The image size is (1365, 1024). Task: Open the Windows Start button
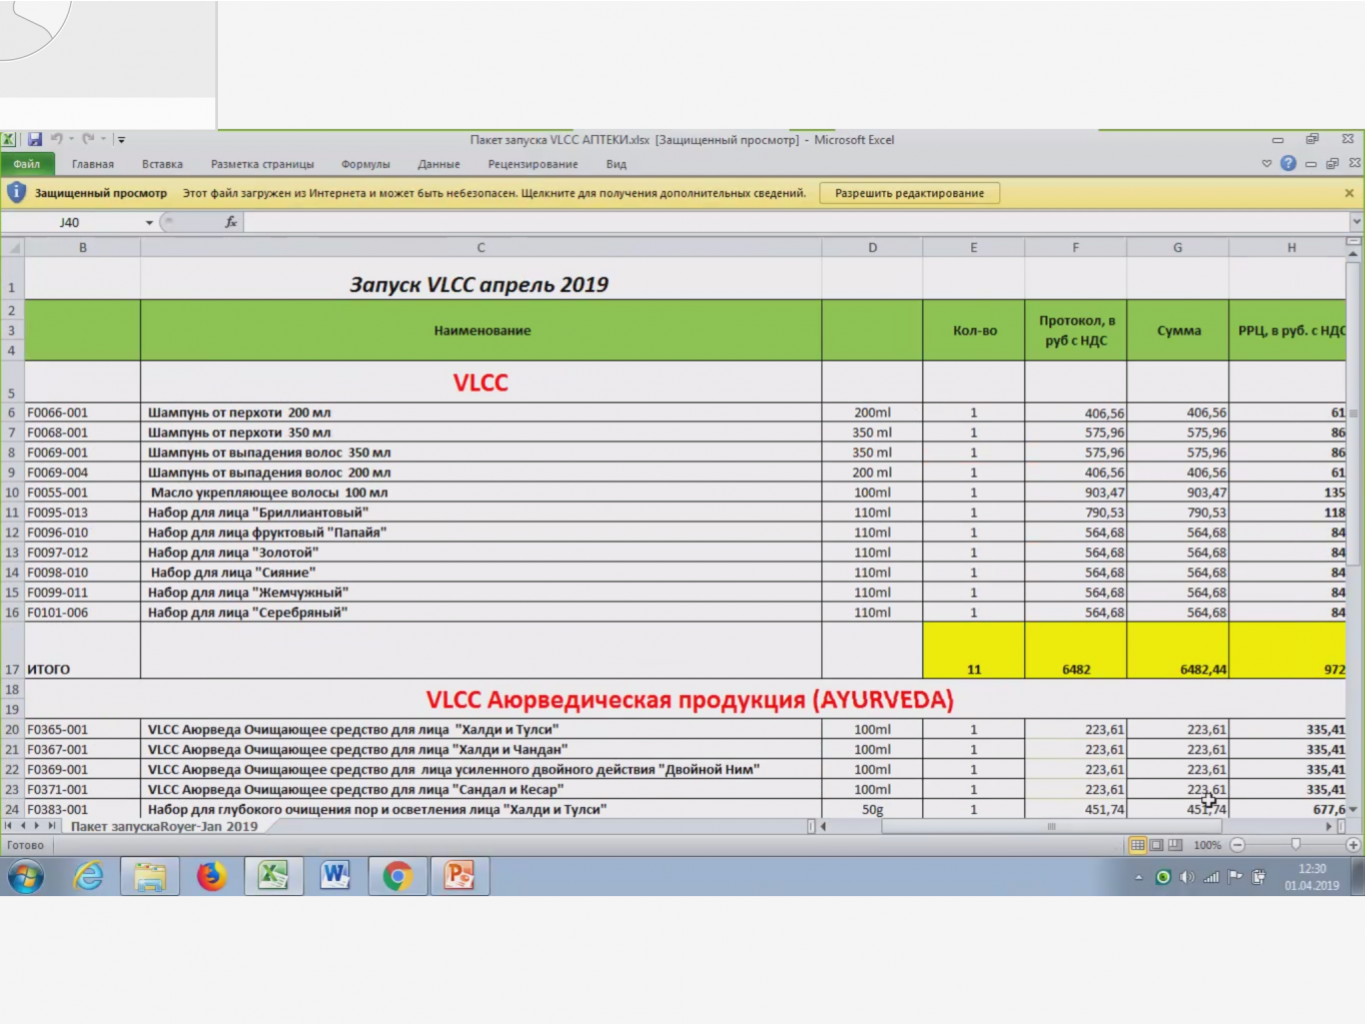[x=27, y=877]
